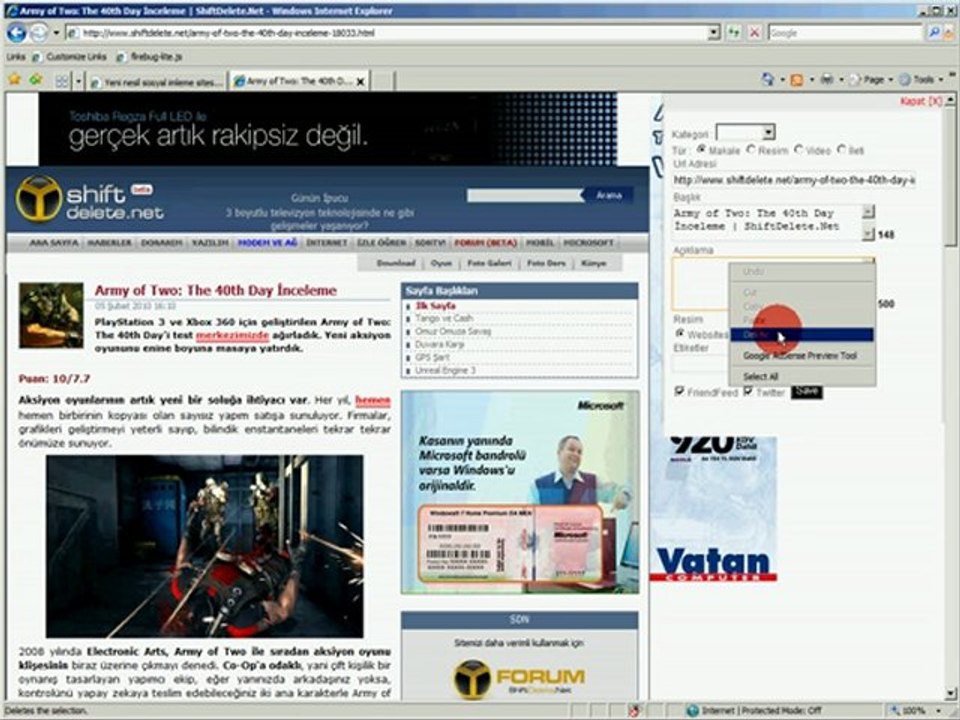Open 'Unreal Engine 3' page heading
960x720 pixels.
point(445,370)
